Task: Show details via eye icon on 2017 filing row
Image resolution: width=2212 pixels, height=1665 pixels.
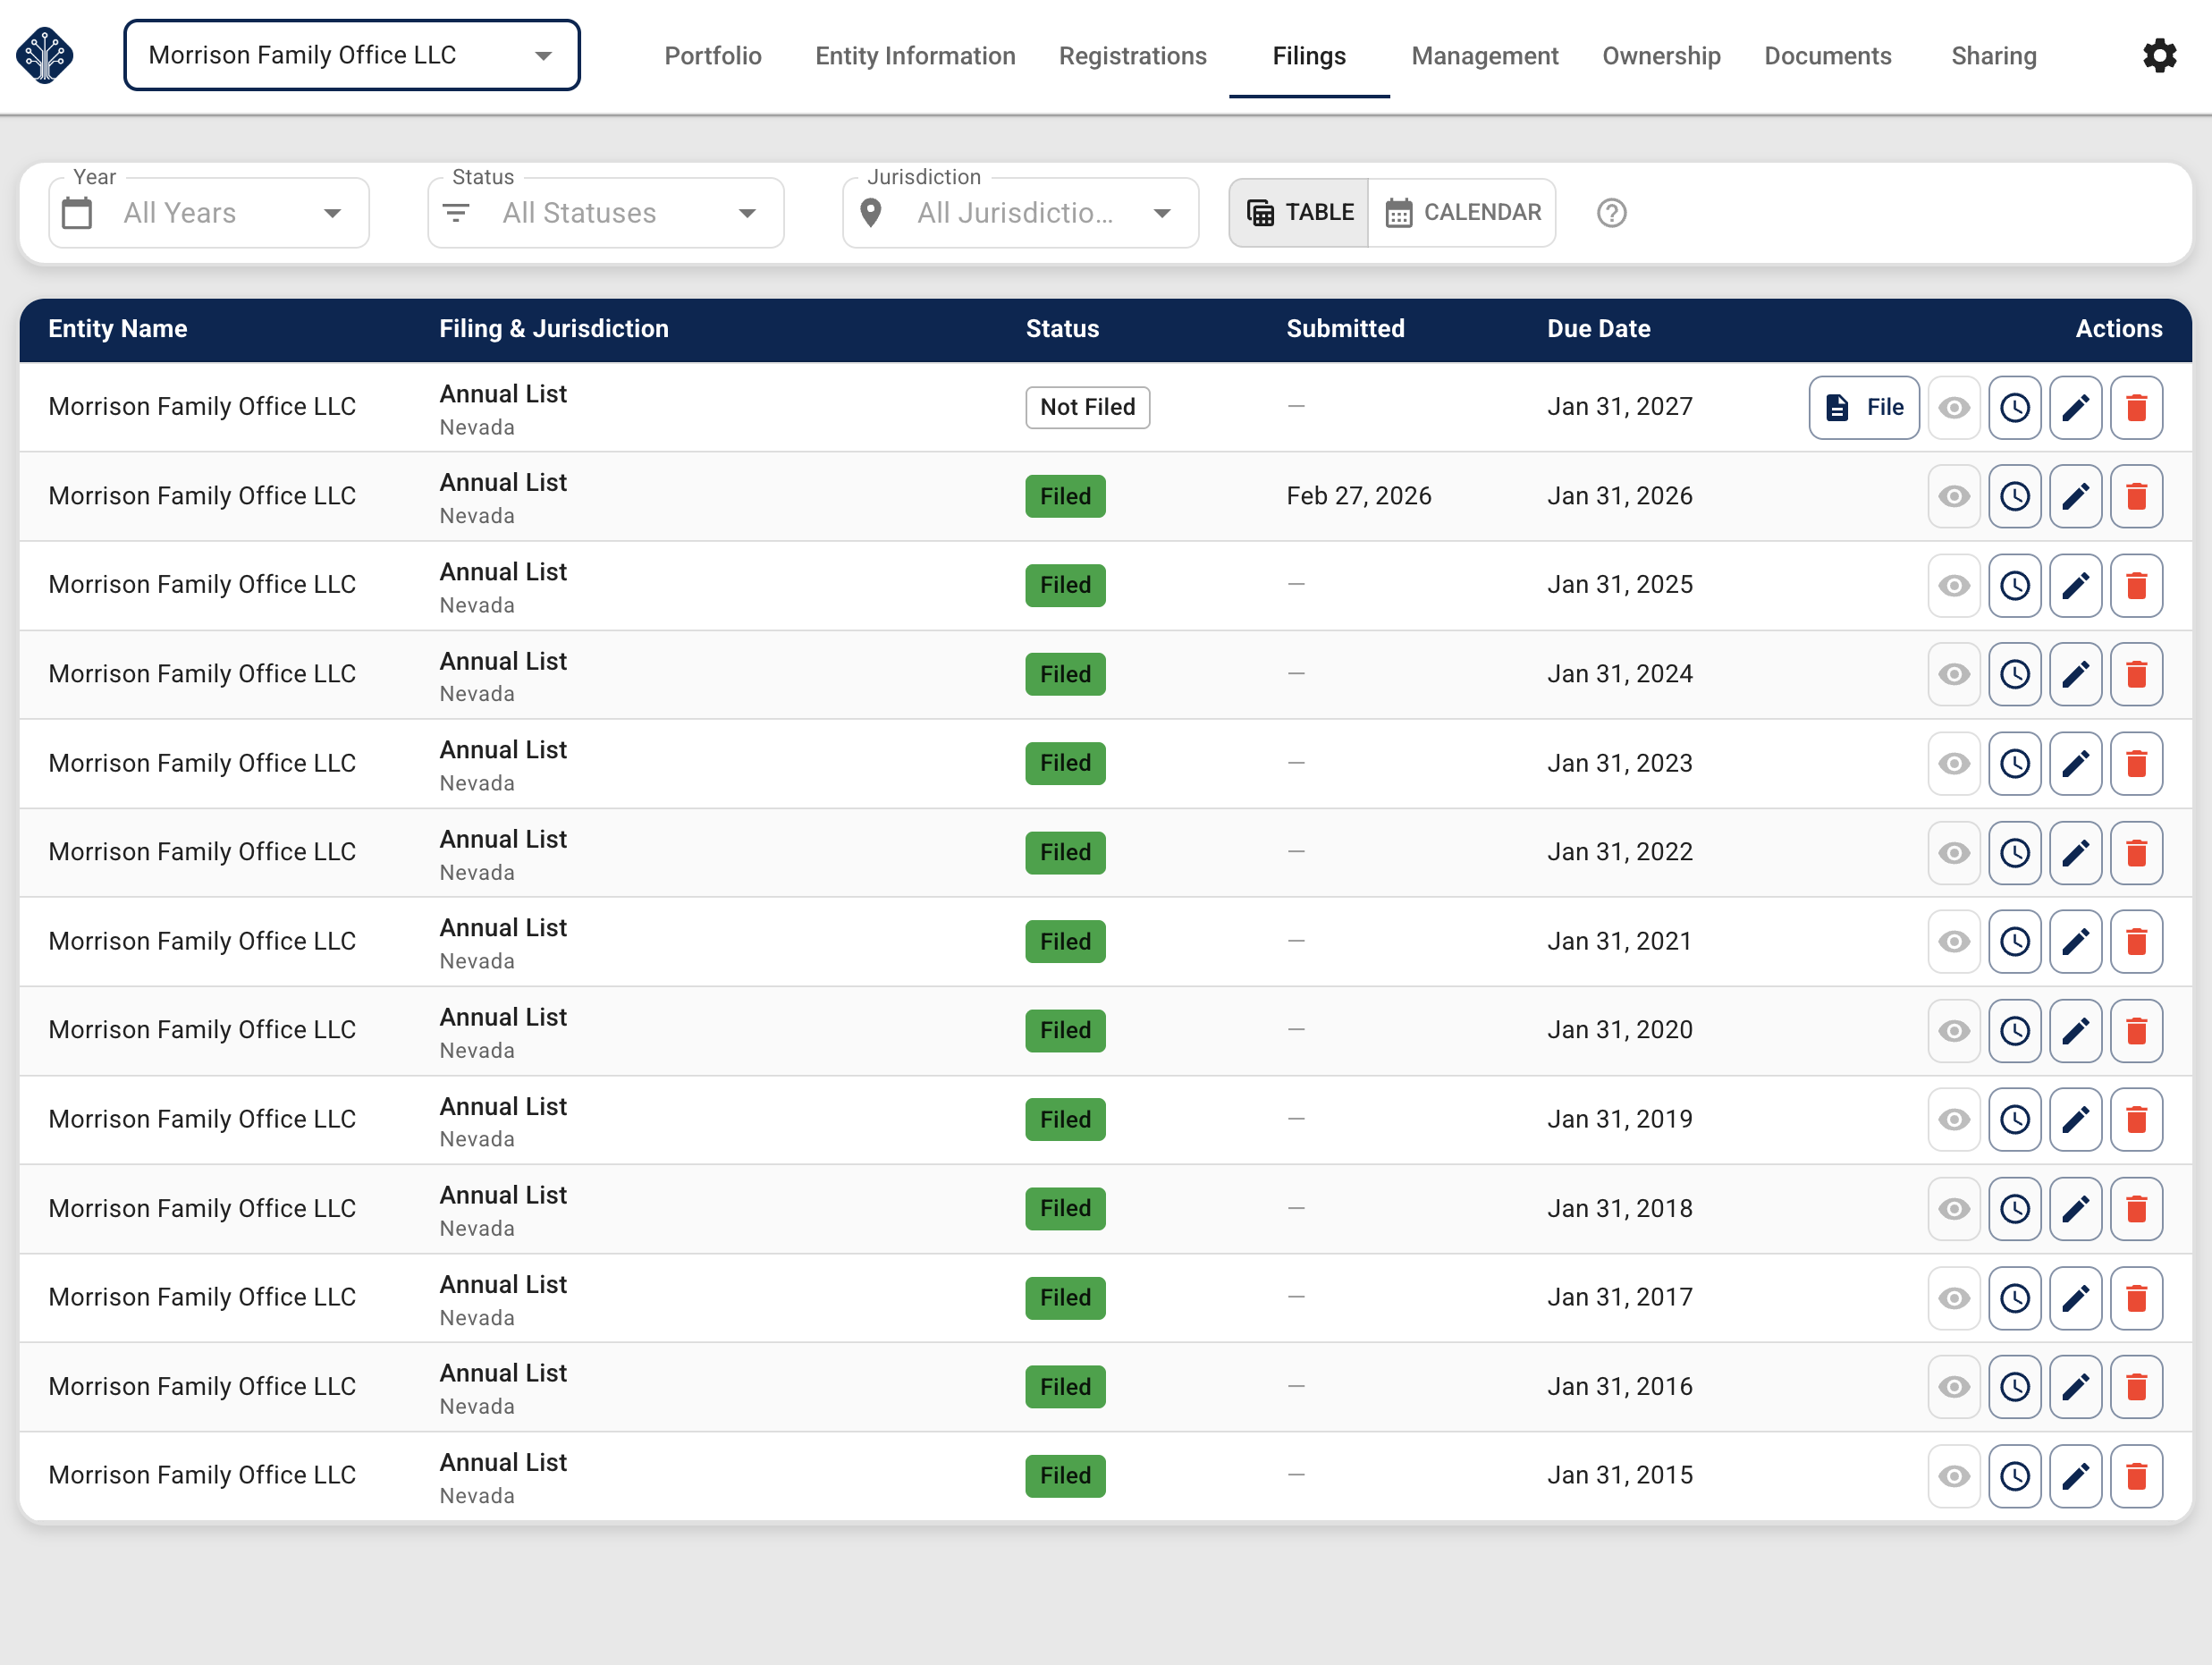Action: pos(1953,1297)
